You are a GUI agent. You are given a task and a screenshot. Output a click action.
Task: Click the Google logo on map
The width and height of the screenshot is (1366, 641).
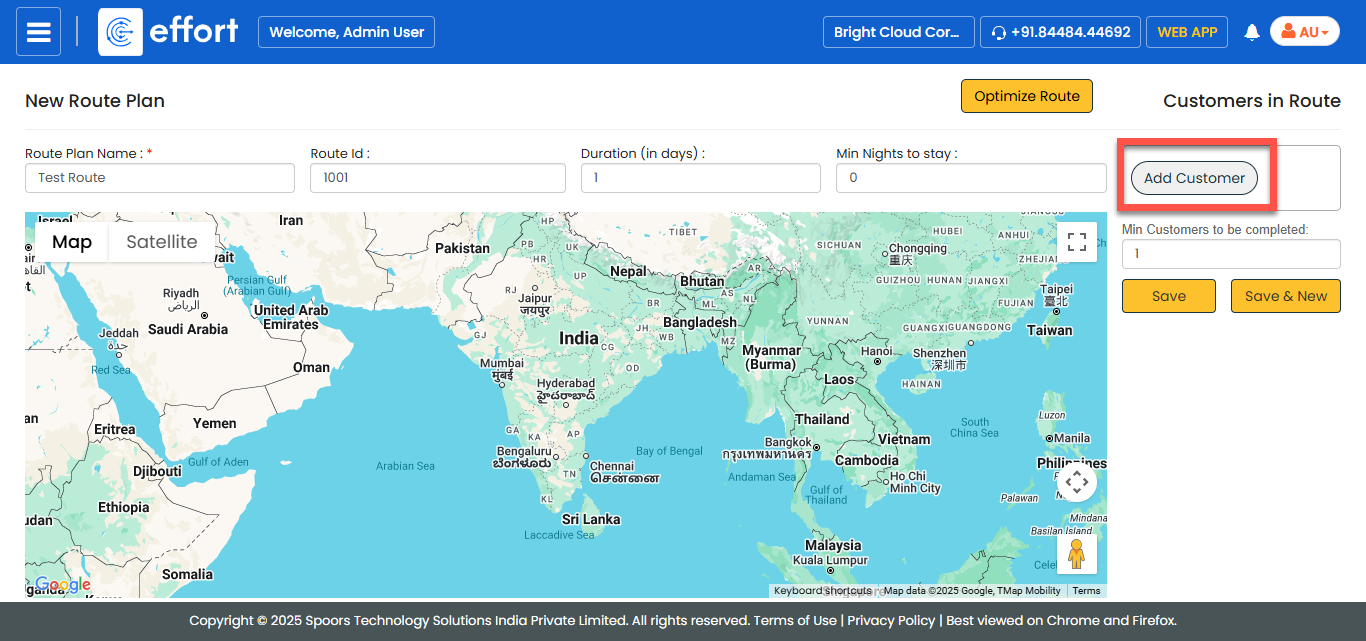pos(62,585)
